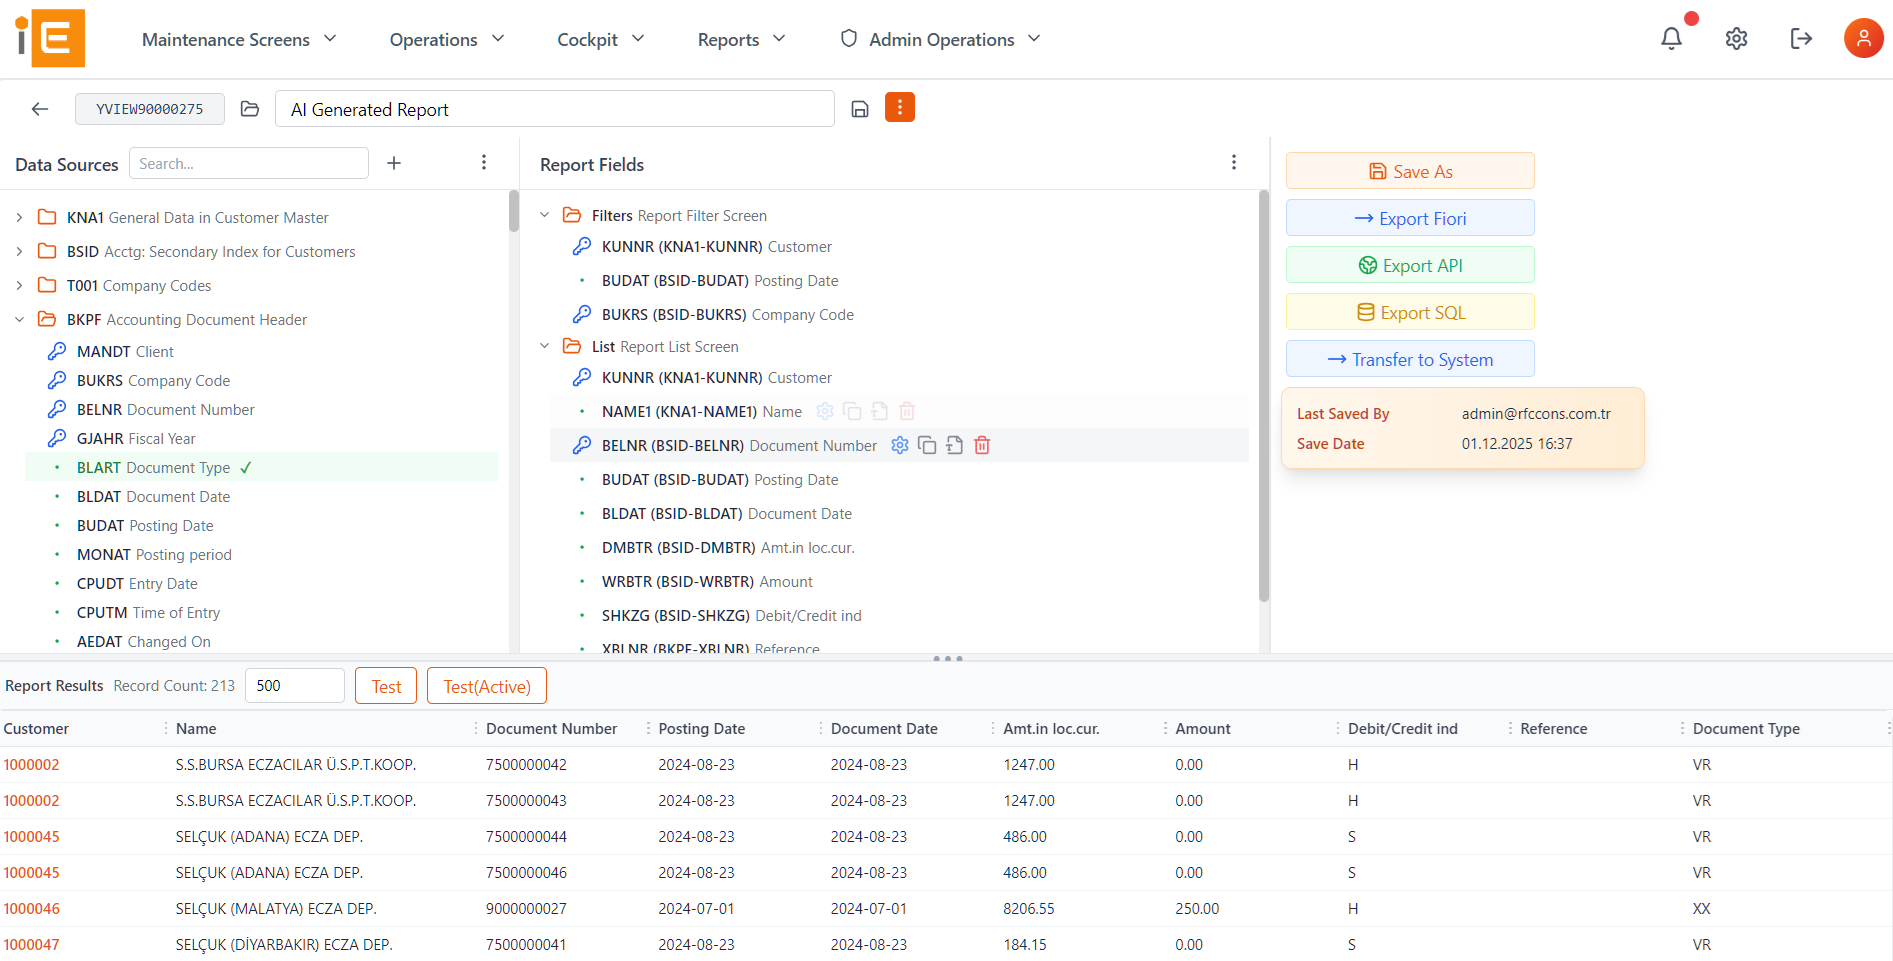Add a data source with the plus icon

click(394, 162)
